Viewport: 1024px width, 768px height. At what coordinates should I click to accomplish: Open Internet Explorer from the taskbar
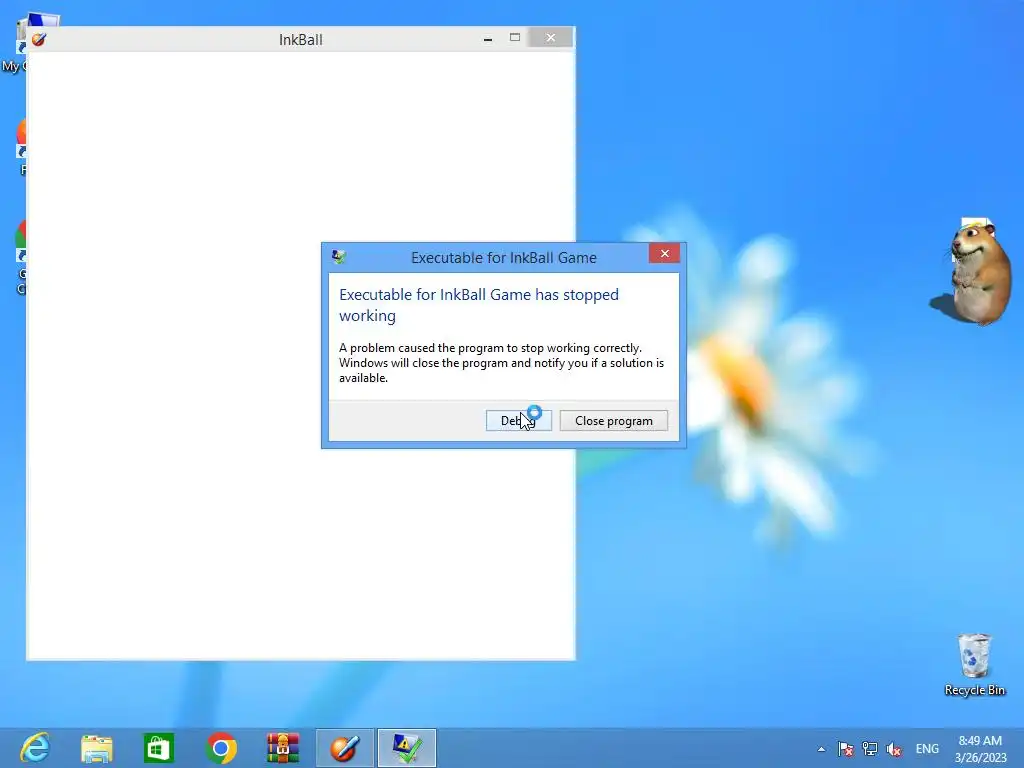(35, 748)
